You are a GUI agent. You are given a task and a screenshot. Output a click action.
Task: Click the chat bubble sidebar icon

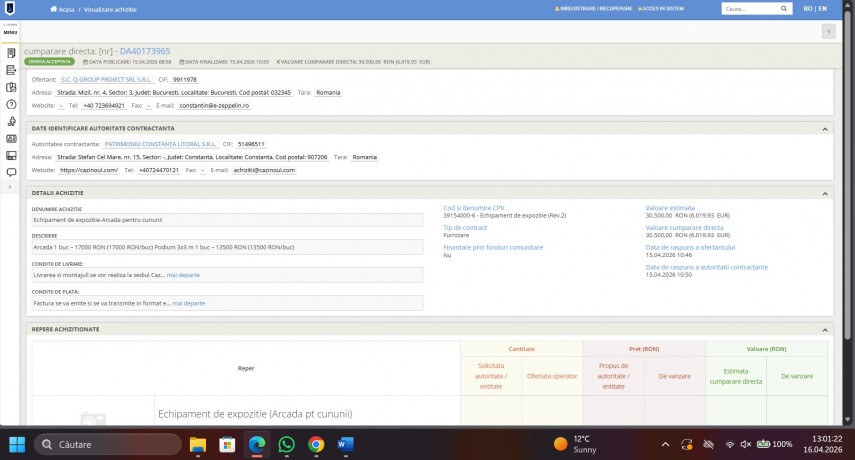click(11, 172)
